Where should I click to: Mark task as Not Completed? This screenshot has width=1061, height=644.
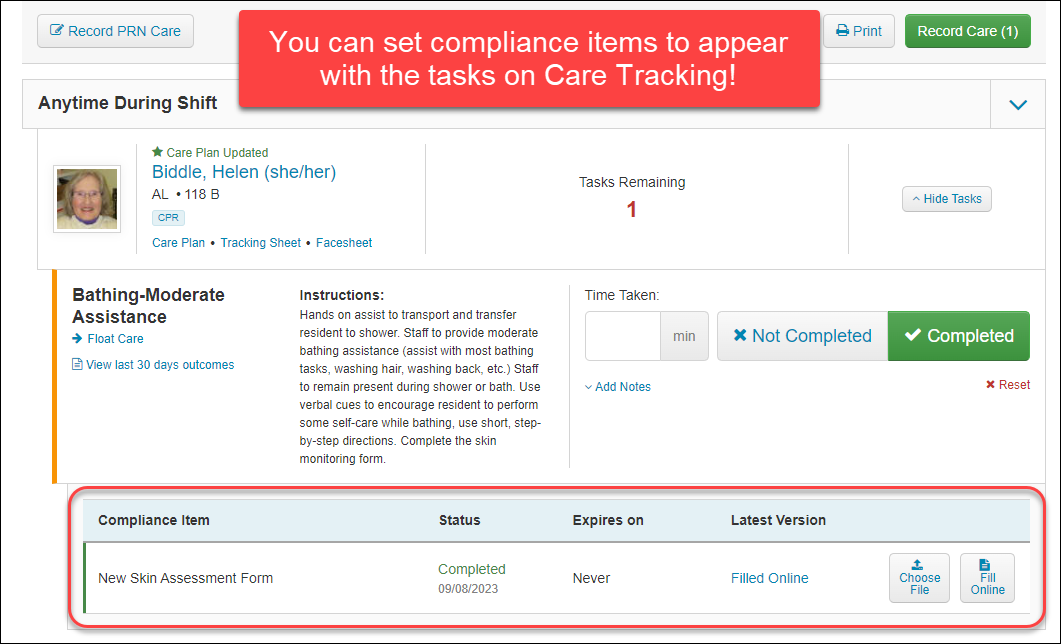pyautogui.click(x=803, y=336)
